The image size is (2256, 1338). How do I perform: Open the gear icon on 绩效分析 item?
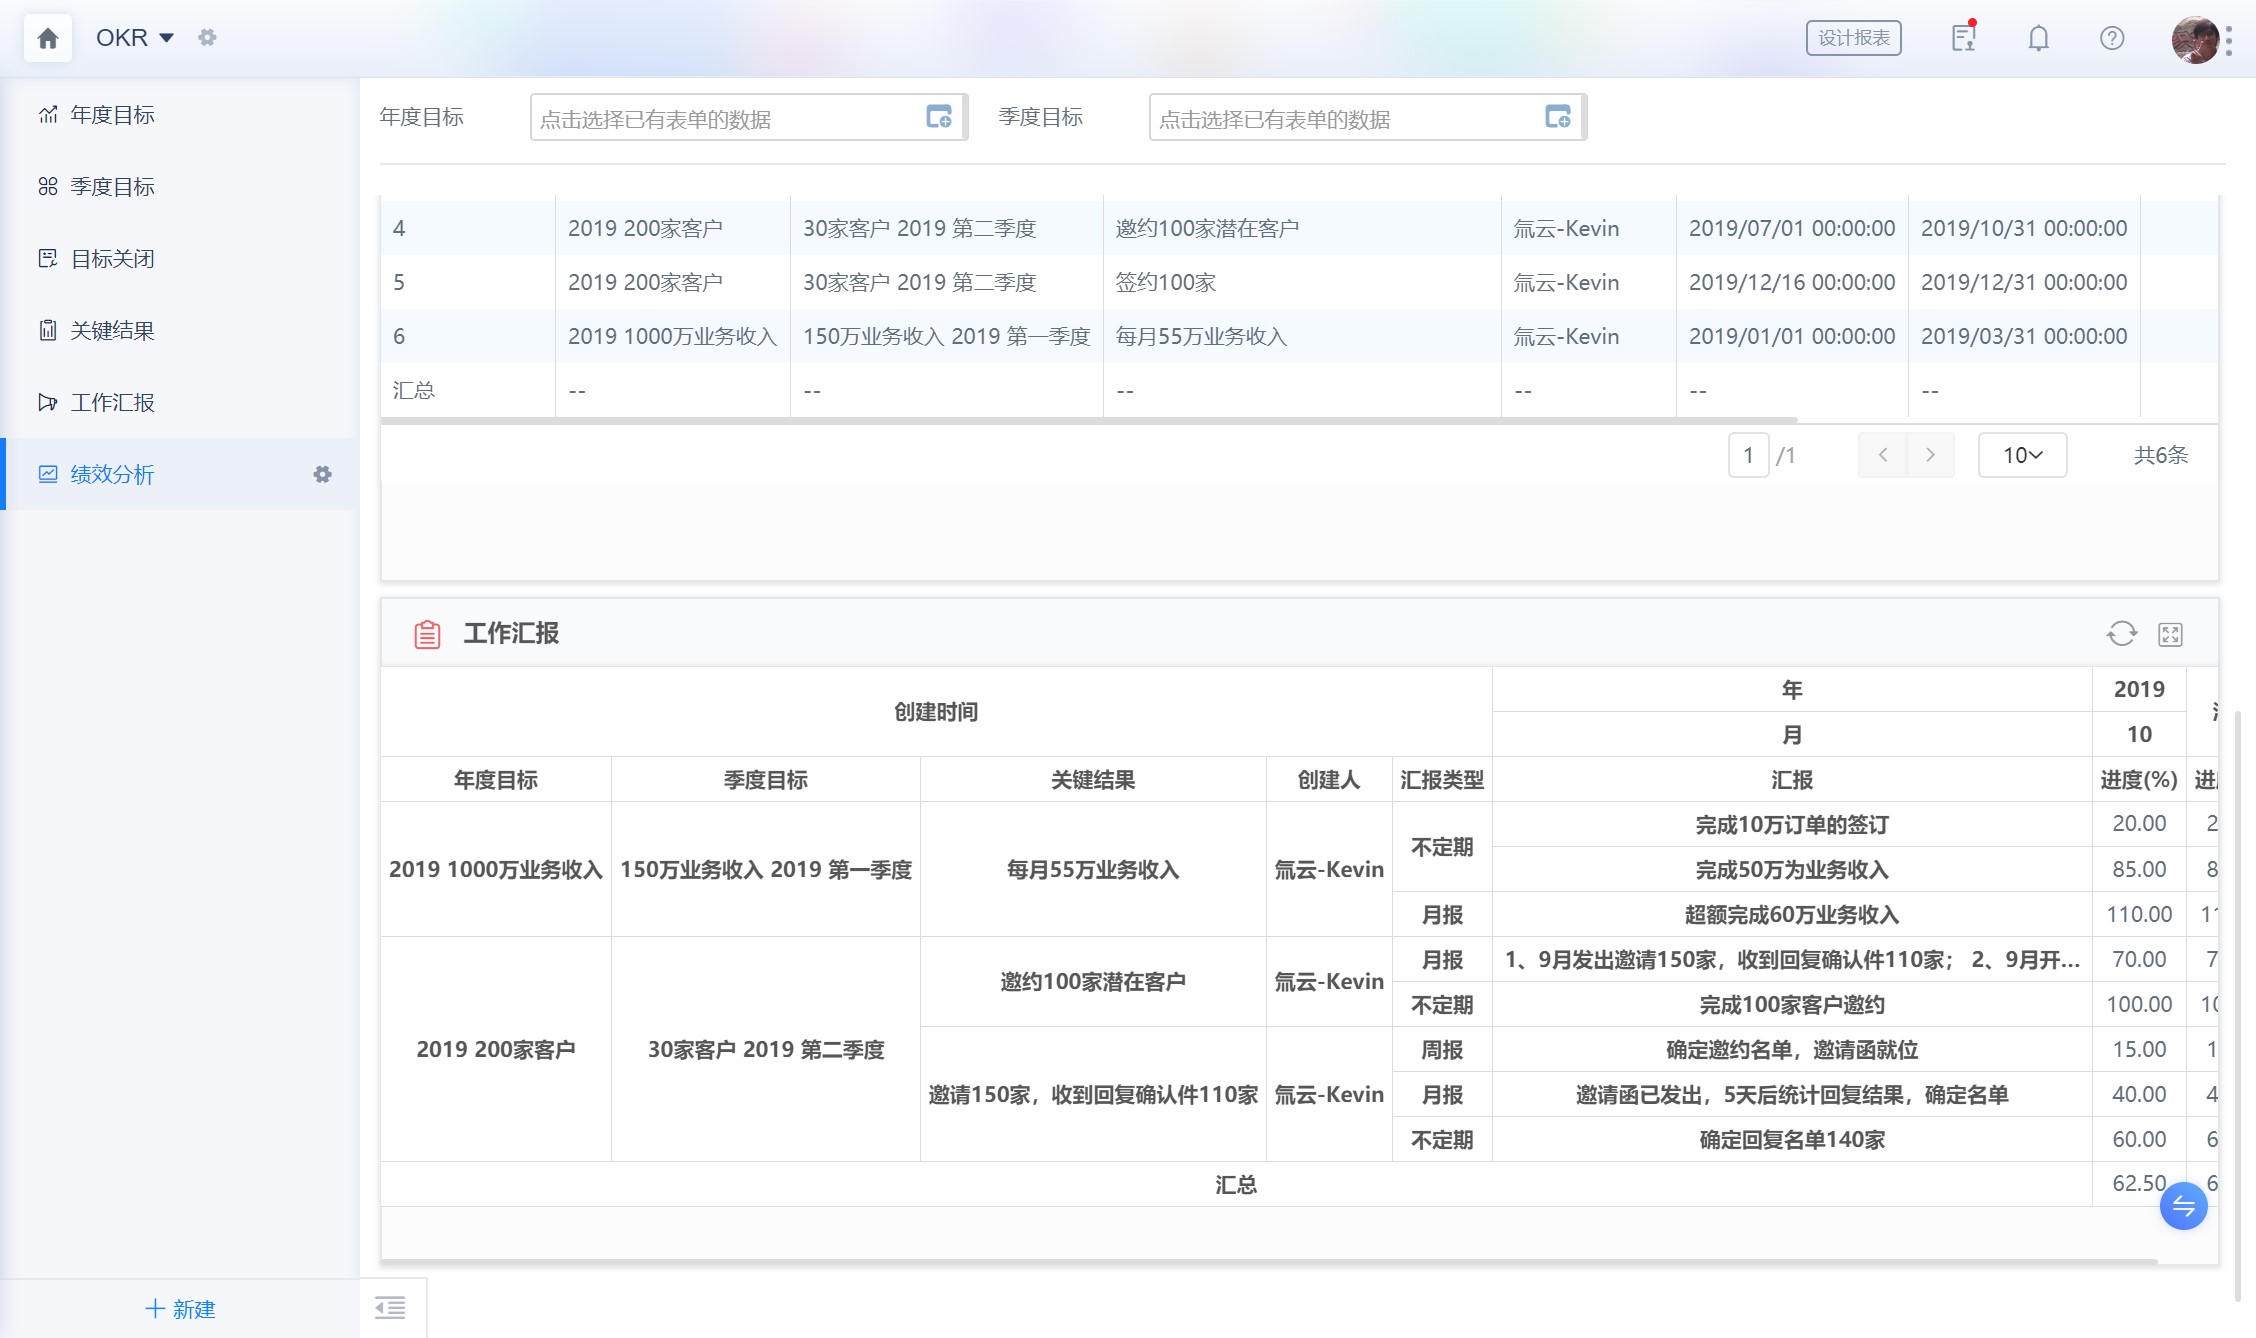pos(322,474)
